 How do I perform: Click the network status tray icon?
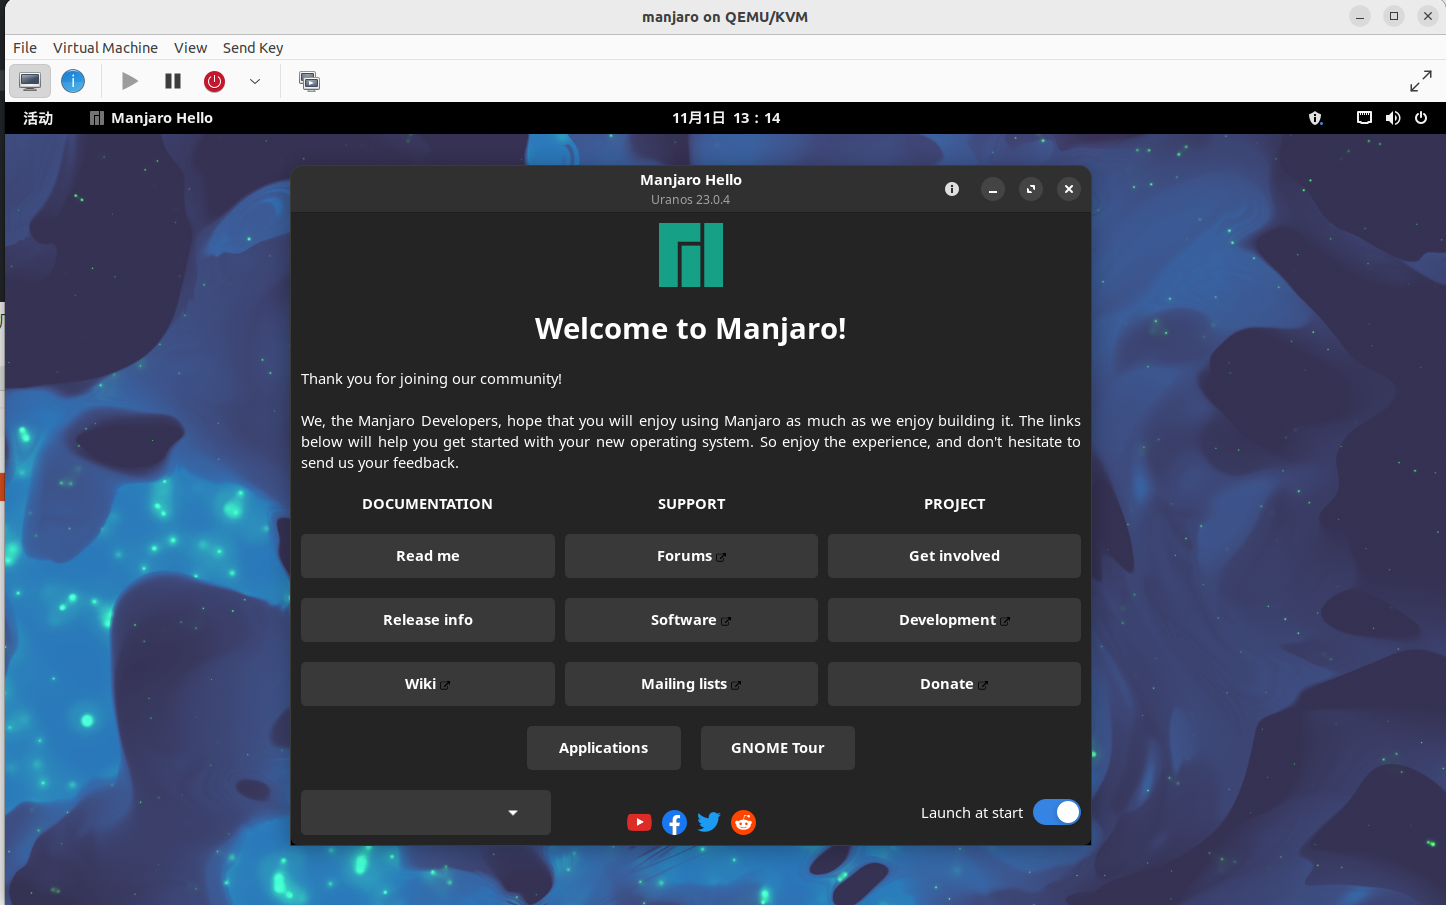[1364, 118]
